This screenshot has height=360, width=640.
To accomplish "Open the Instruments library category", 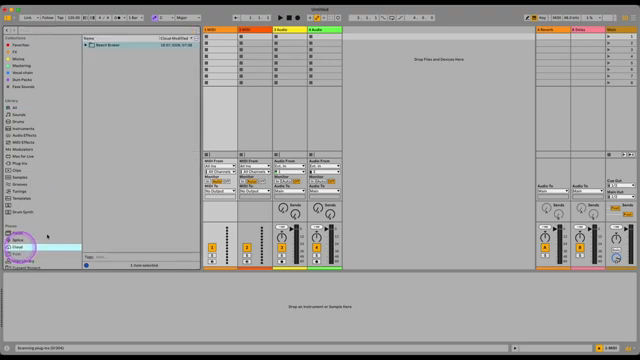I will point(23,129).
